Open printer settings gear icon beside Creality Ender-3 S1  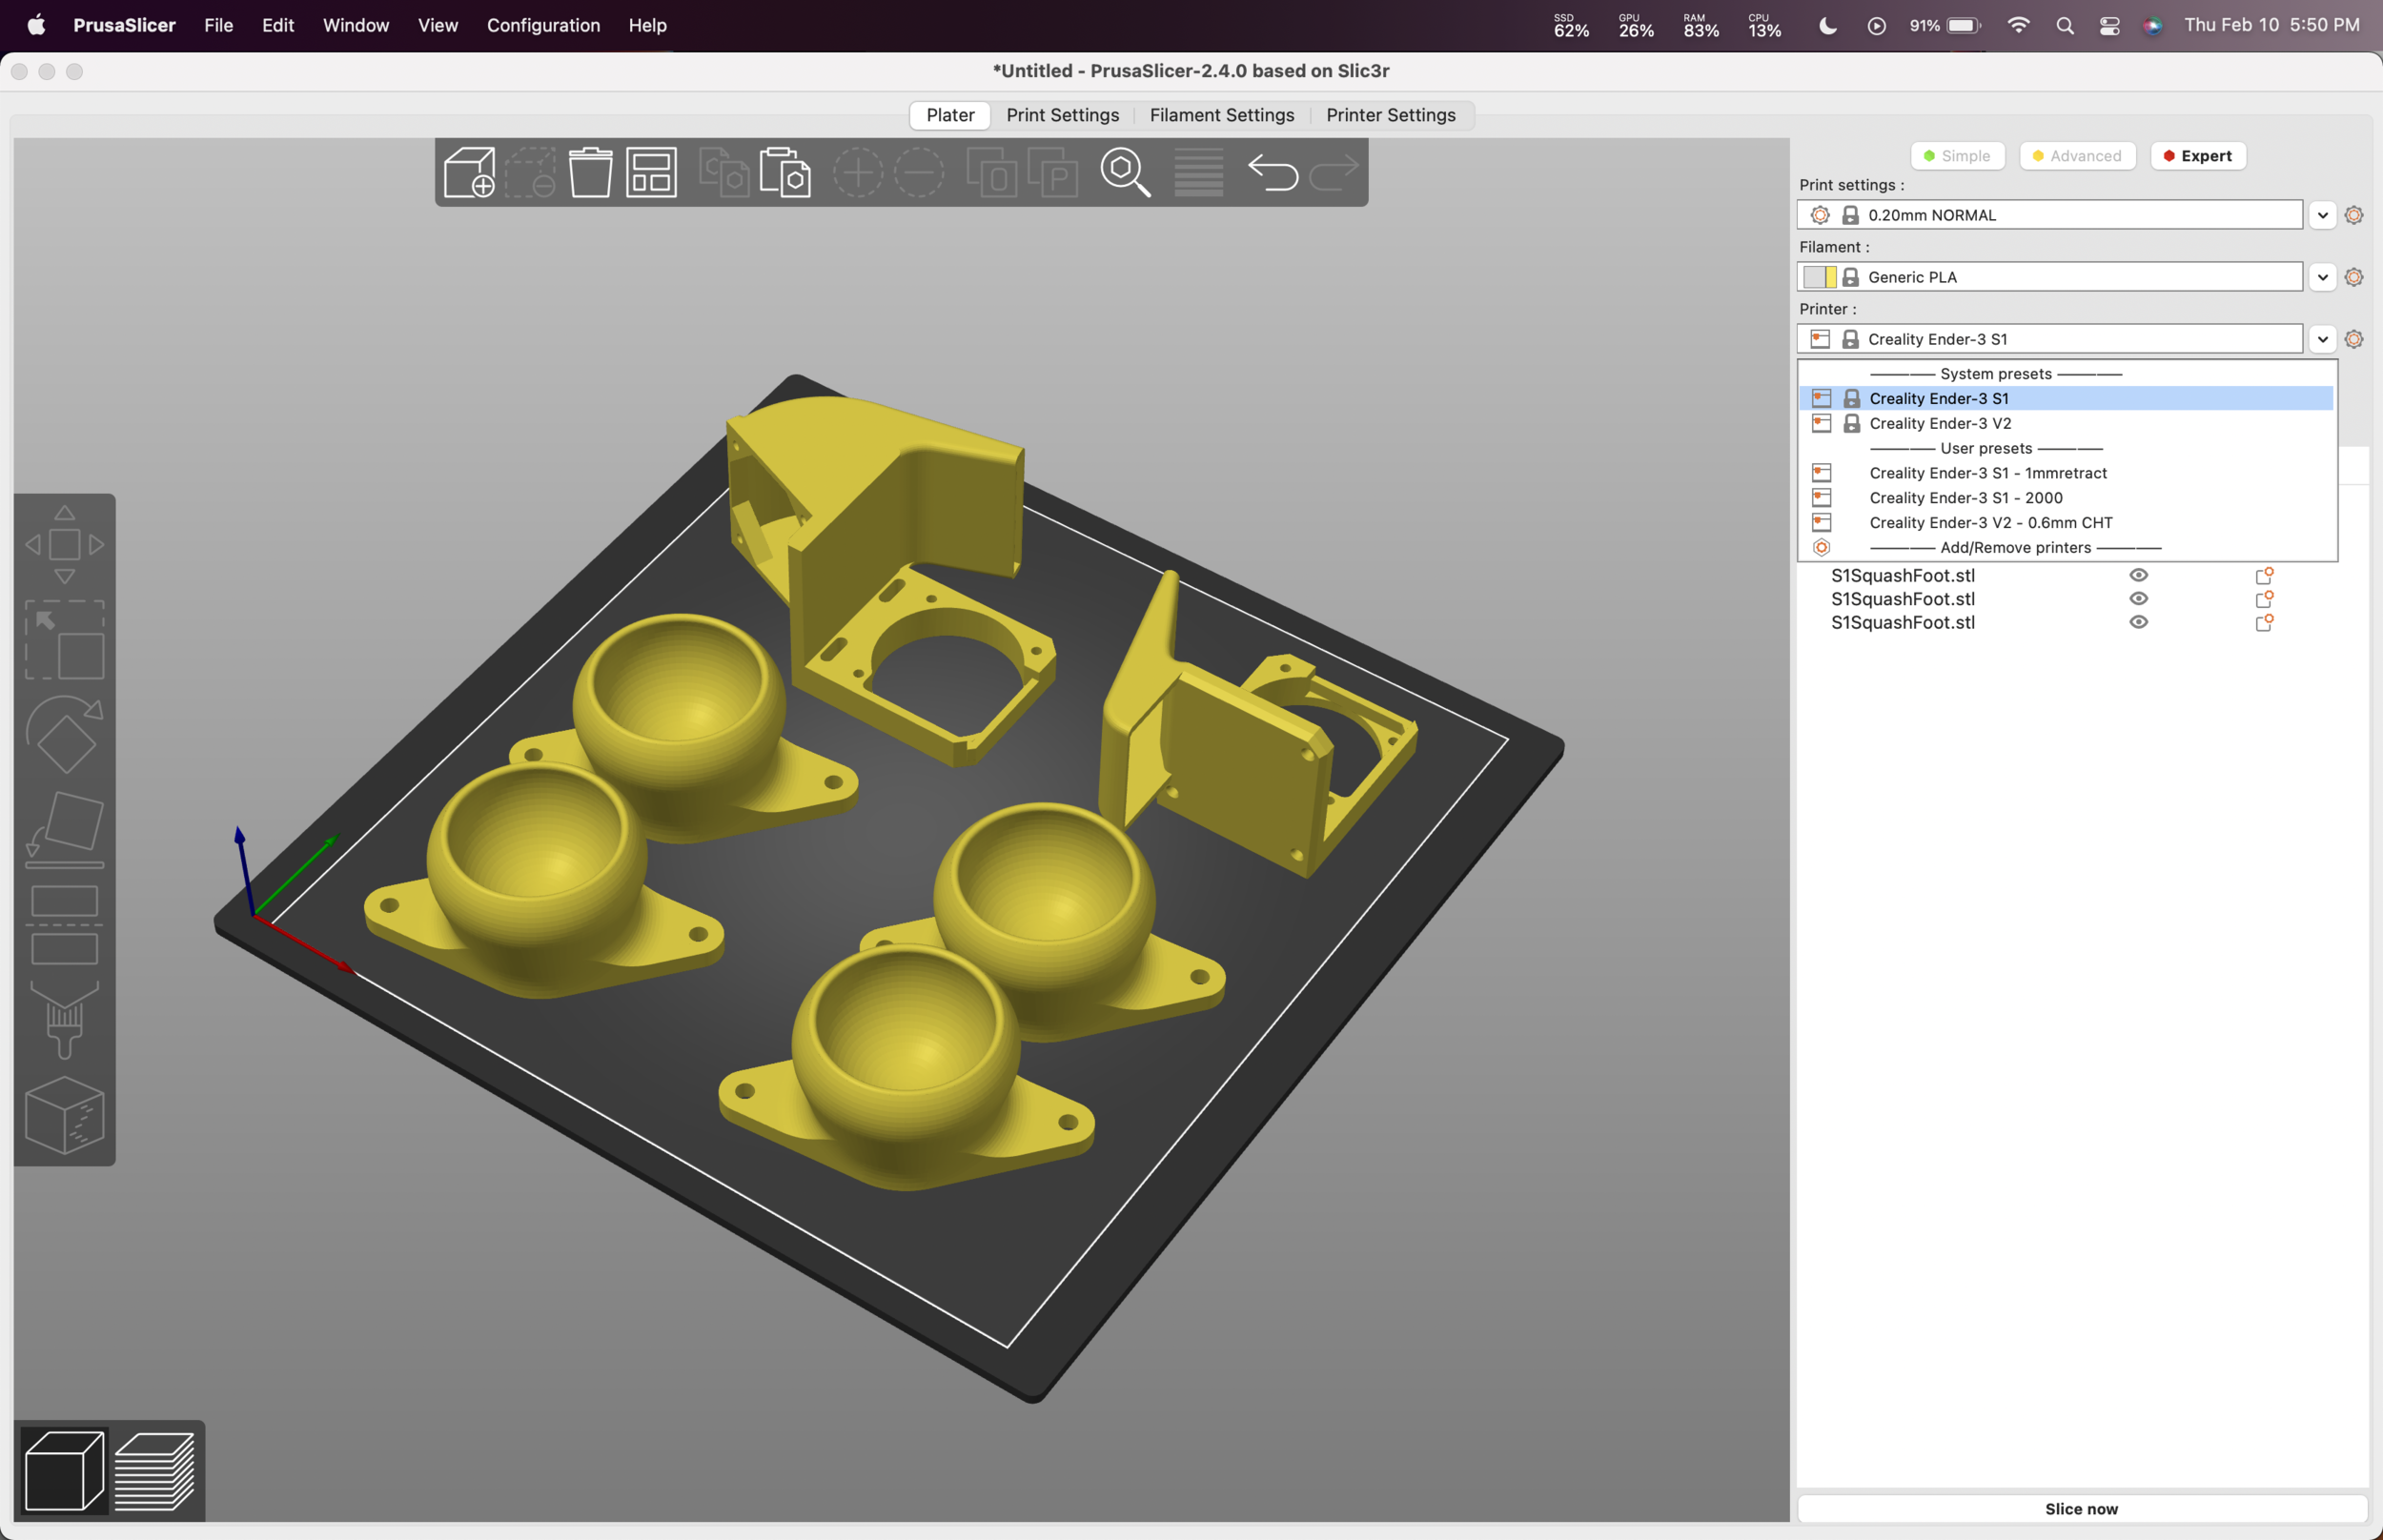tap(2354, 339)
